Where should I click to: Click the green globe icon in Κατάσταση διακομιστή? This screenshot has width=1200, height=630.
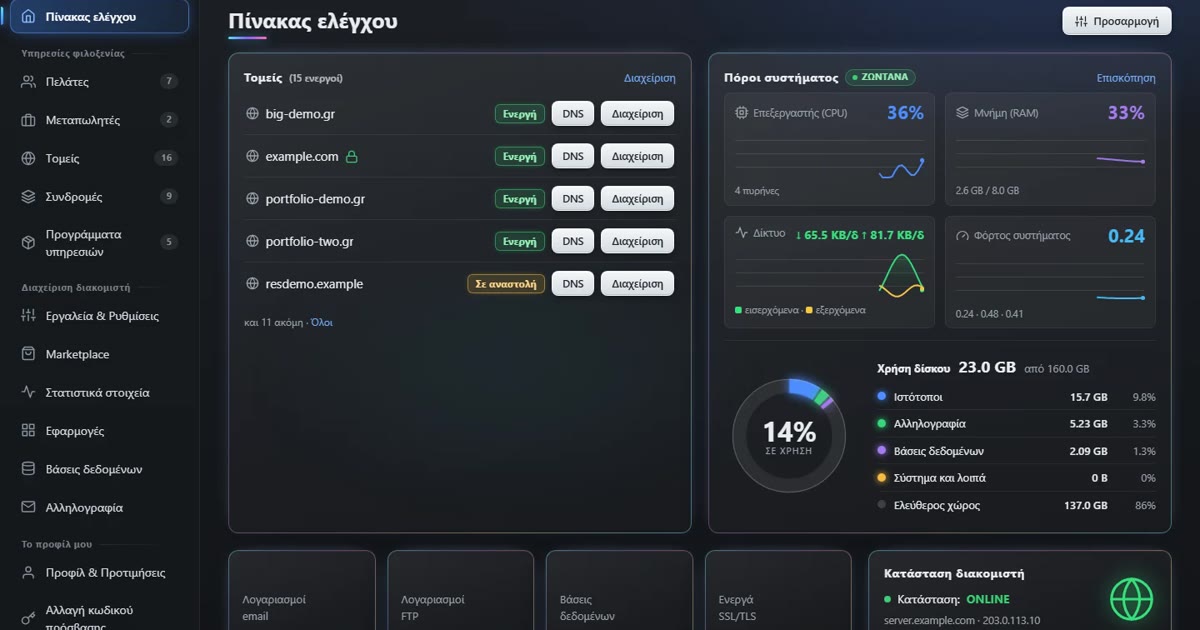point(1132,599)
